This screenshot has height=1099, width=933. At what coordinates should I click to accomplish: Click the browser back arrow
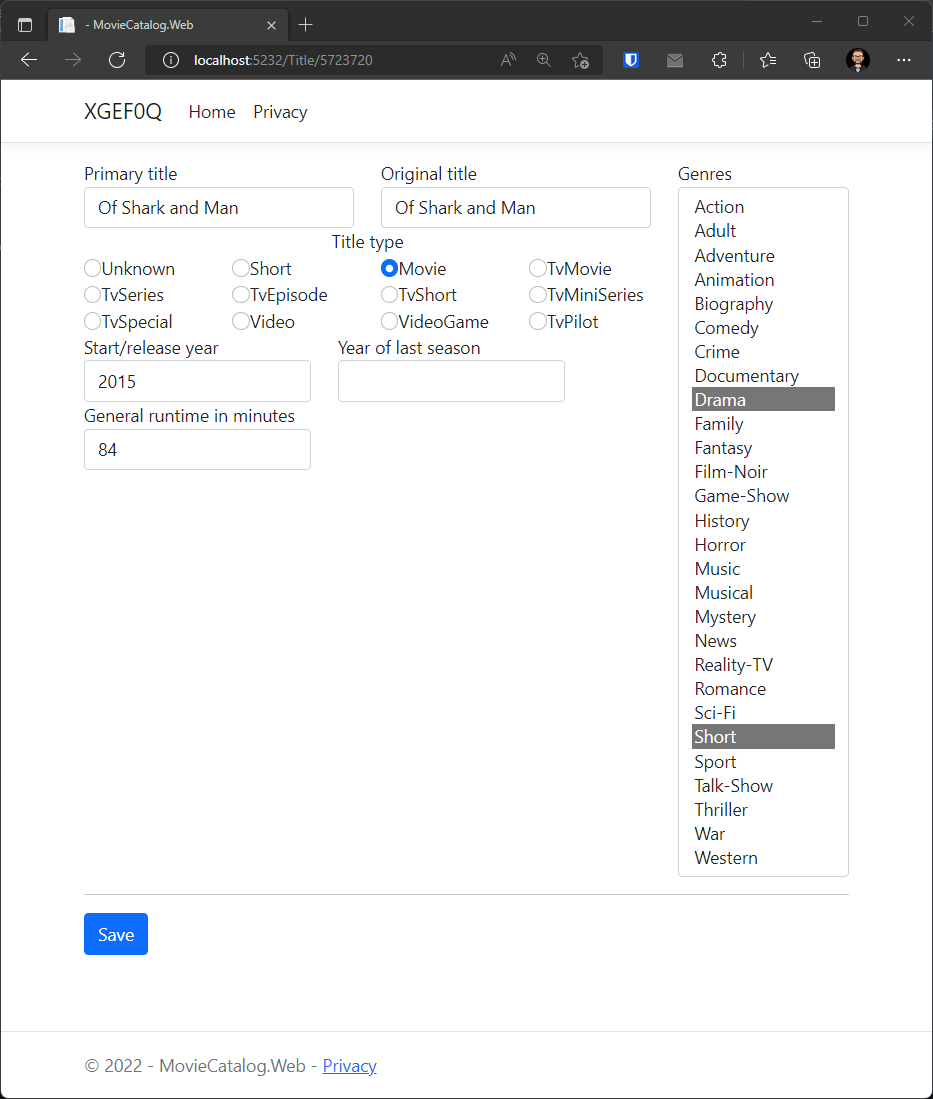(x=29, y=60)
